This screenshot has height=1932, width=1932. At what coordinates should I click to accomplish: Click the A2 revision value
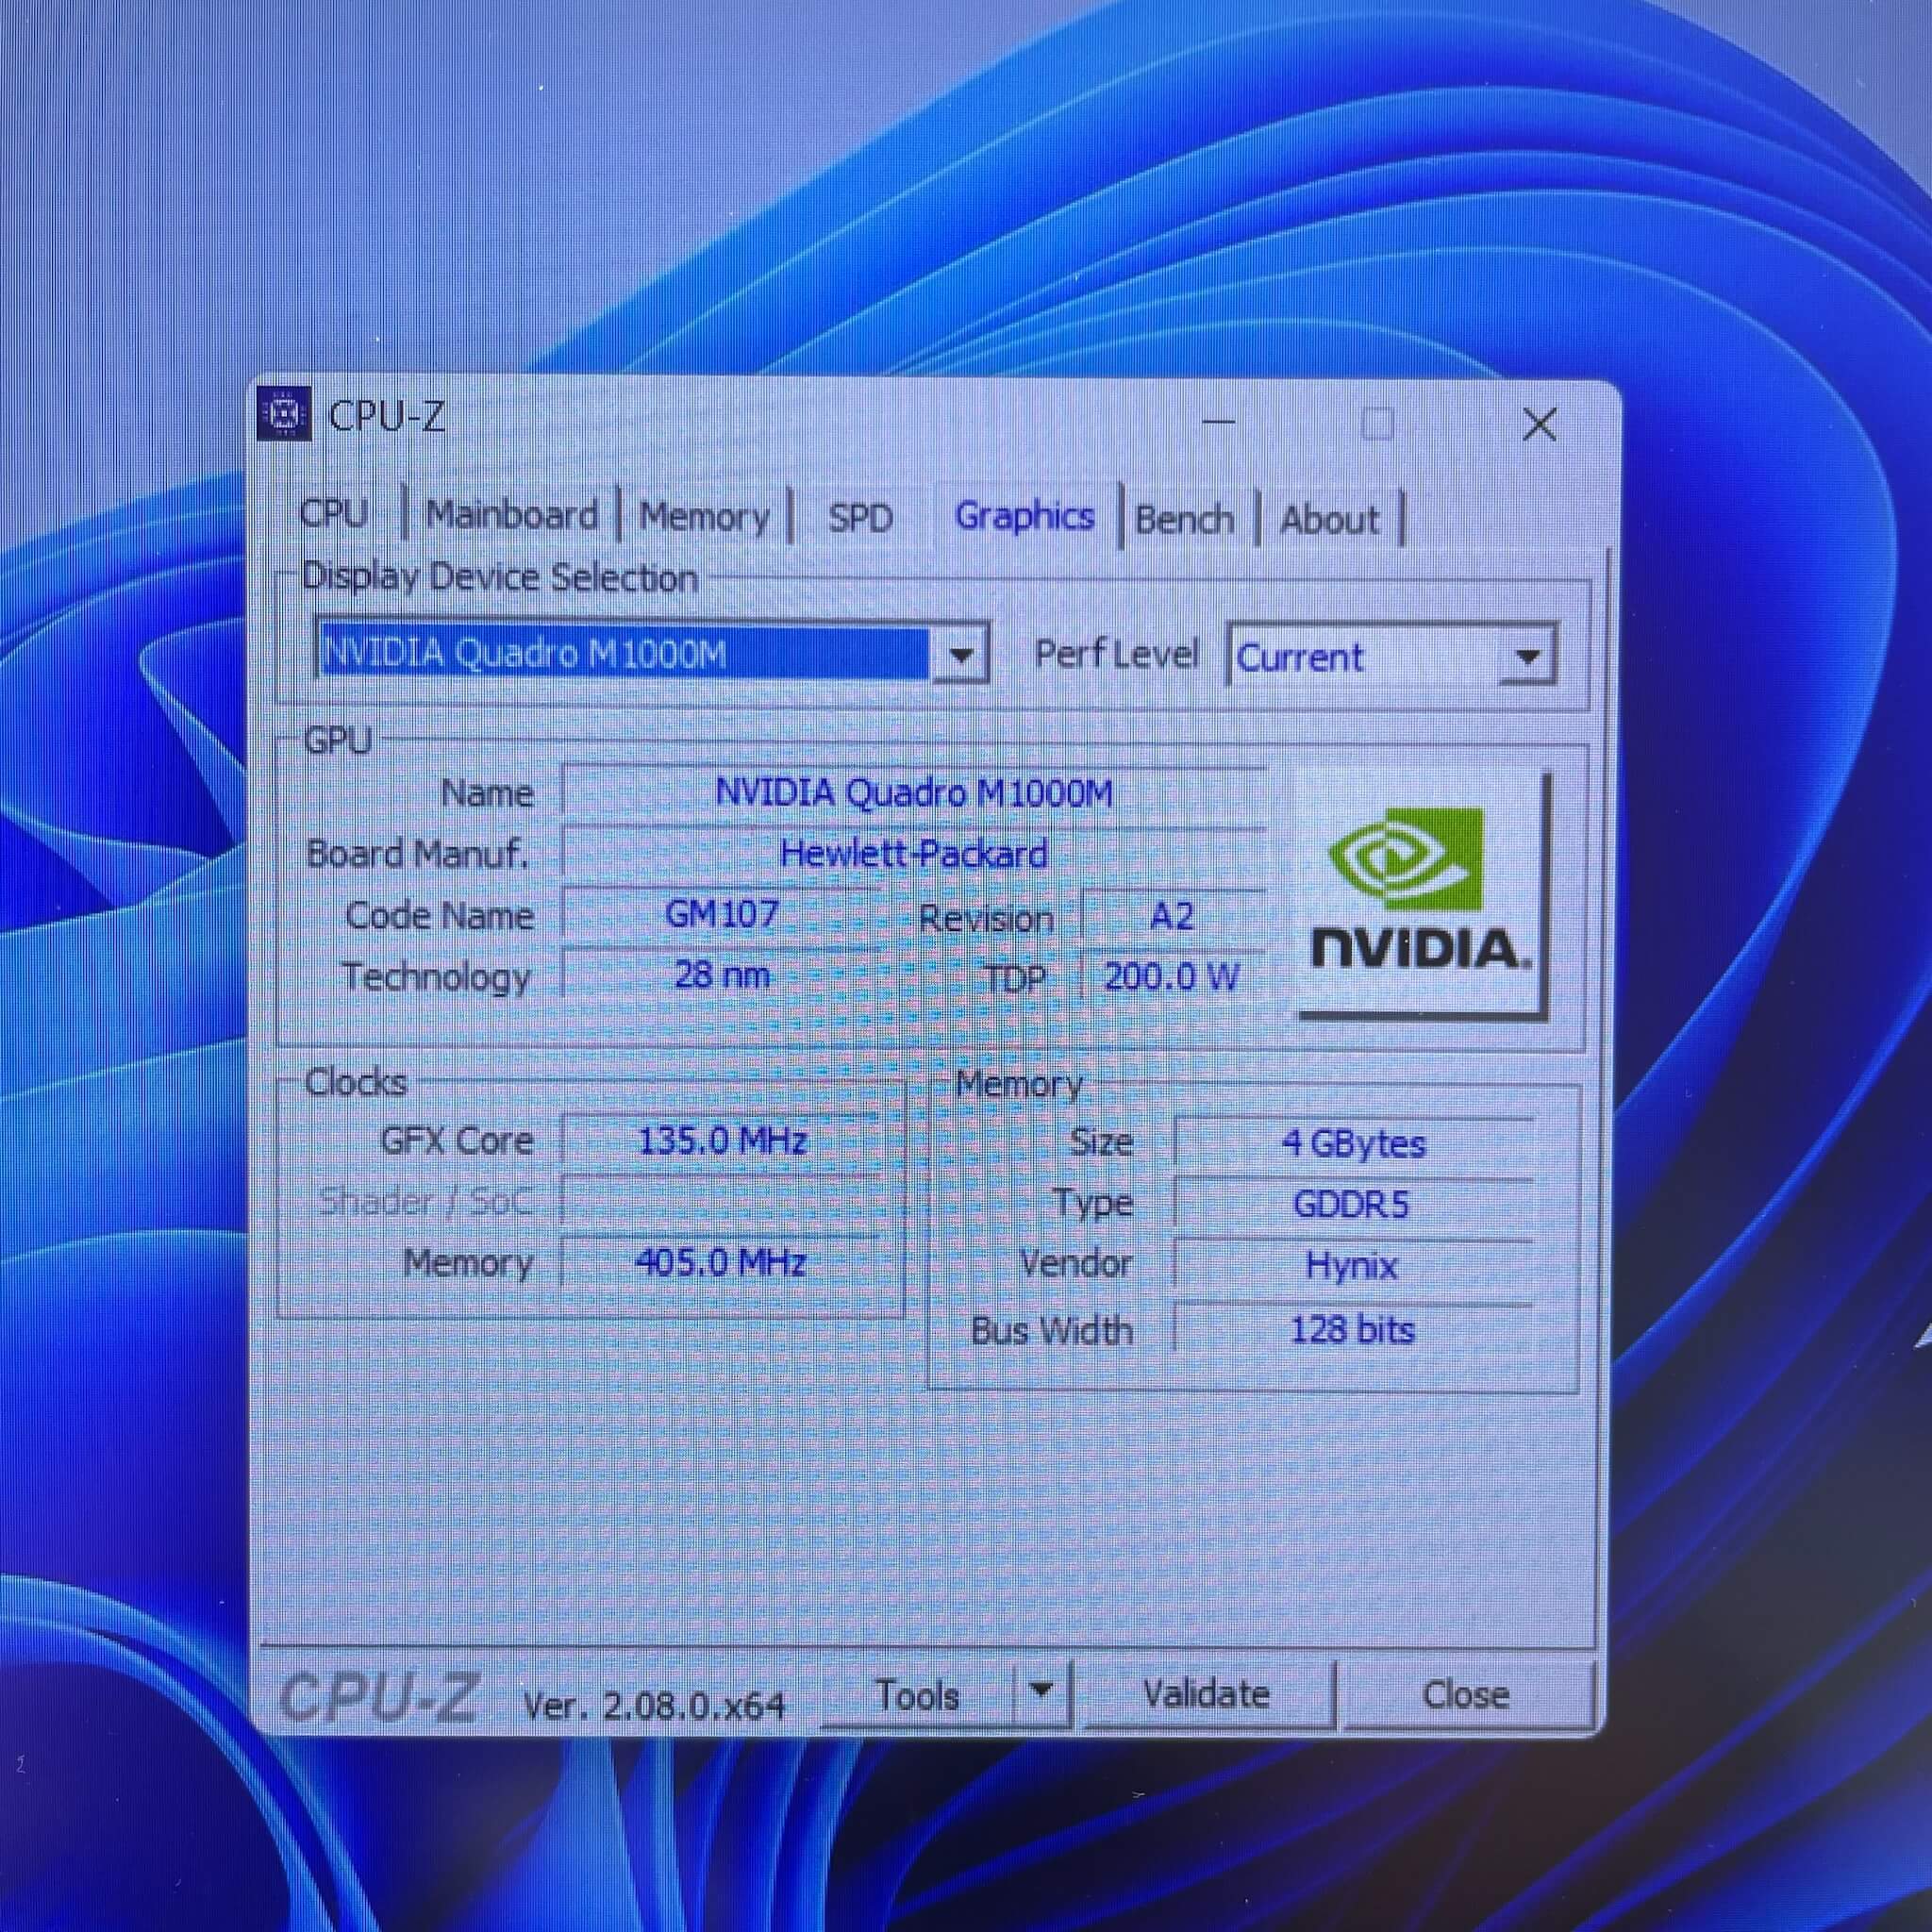[x=1173, y=916]
